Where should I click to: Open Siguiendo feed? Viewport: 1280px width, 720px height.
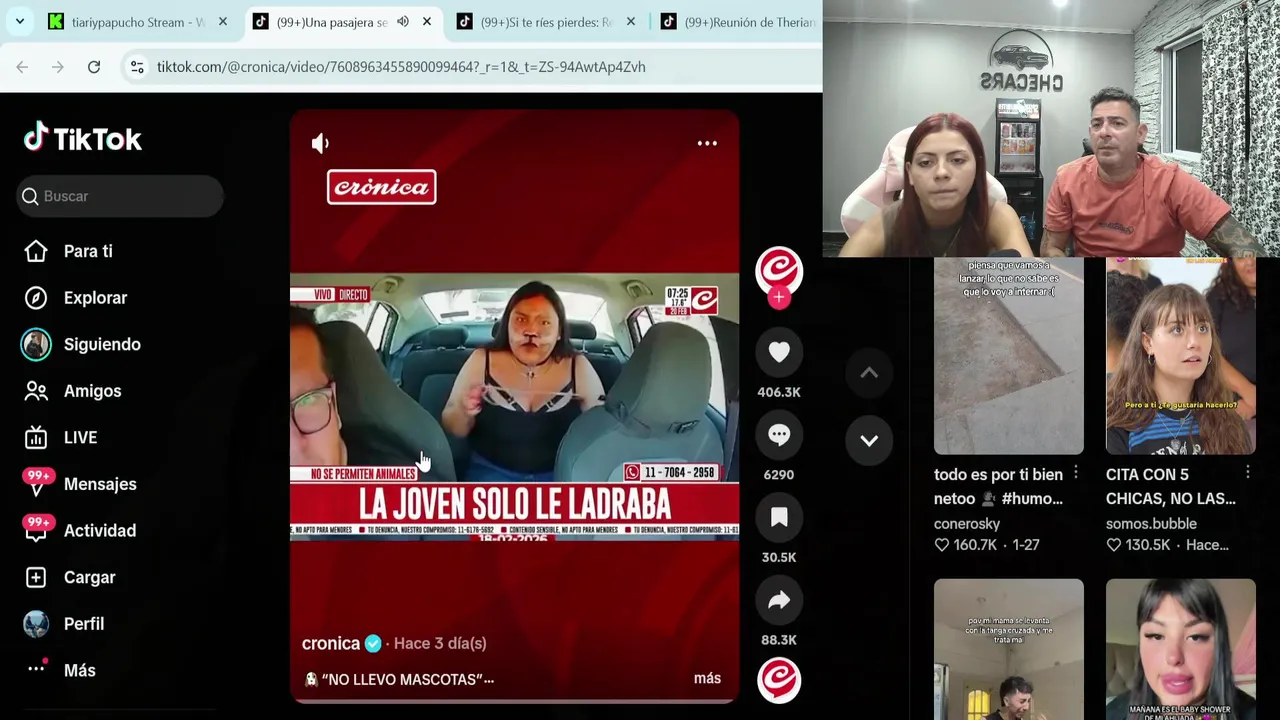[102, 344]
